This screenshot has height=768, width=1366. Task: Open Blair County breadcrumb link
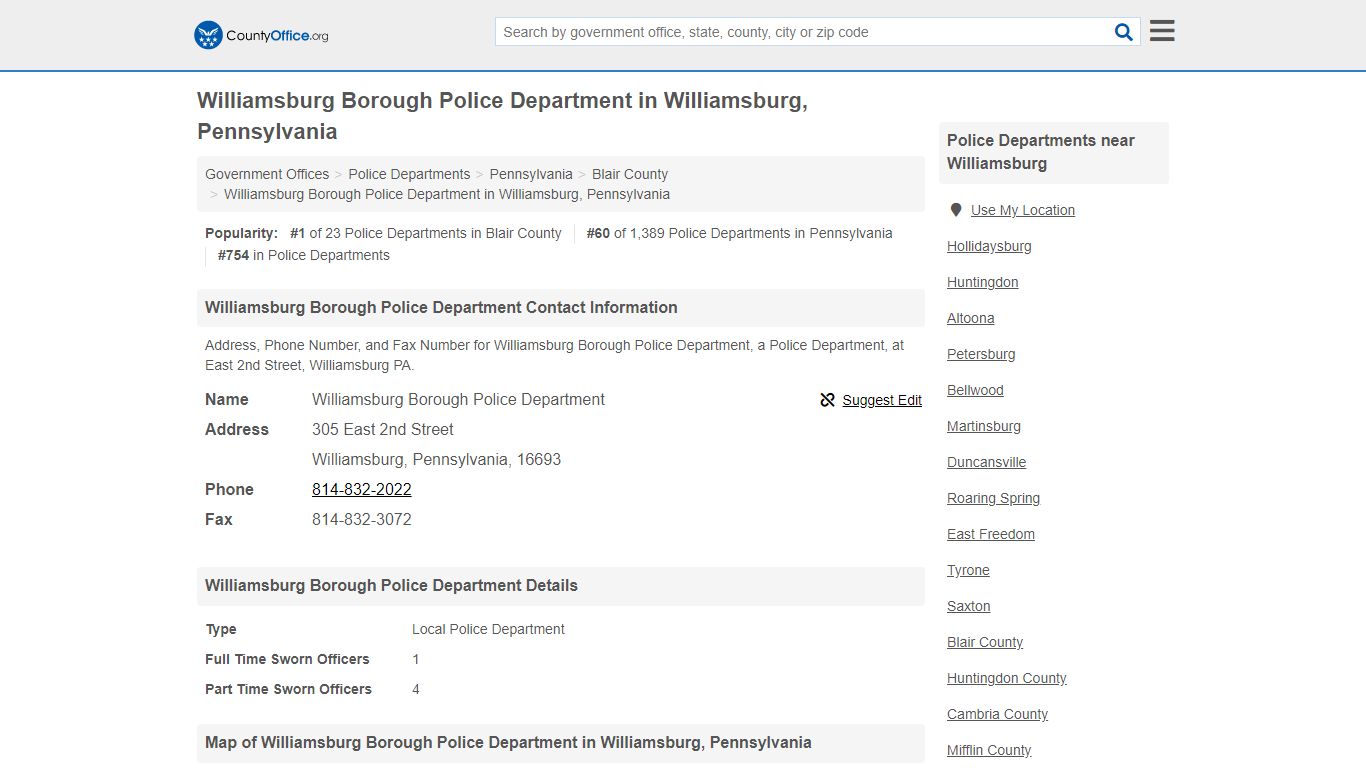pos(630,174)
